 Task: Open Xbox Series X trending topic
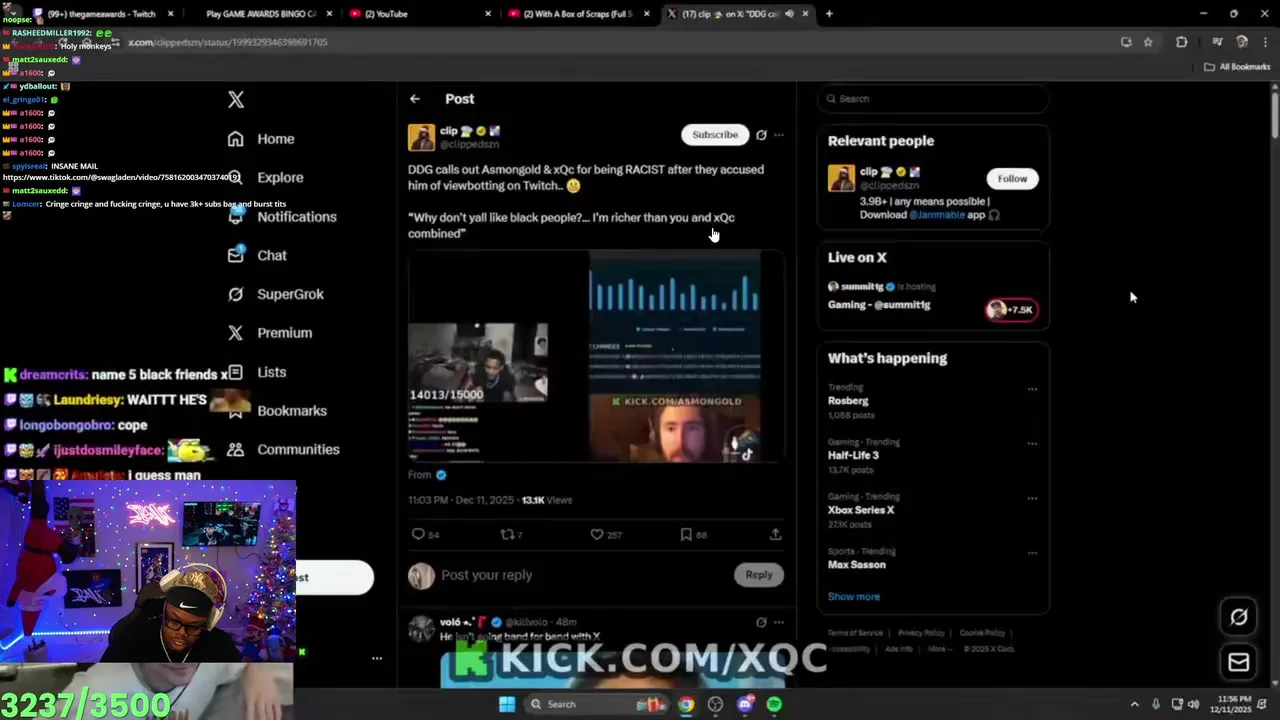pyautogui.click(x=861, y=510)
